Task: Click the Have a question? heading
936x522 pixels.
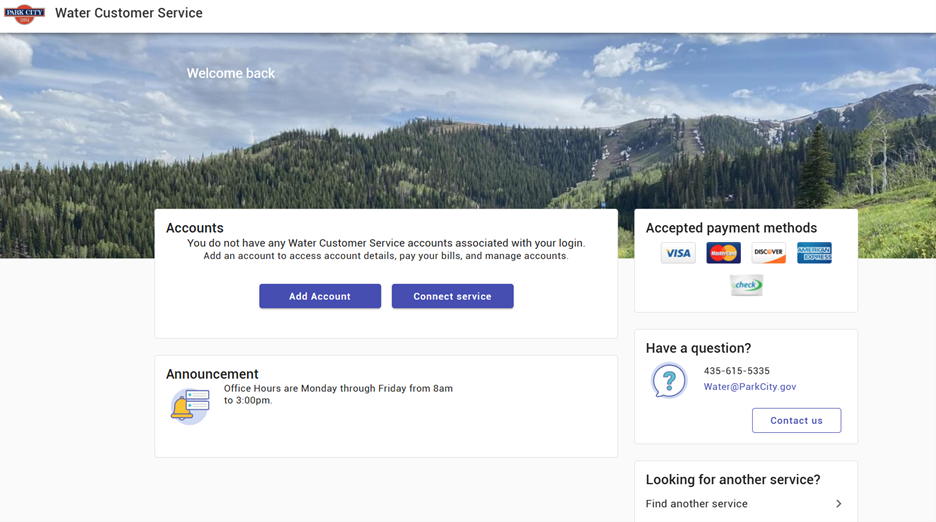Action: [x=698, y=348]
